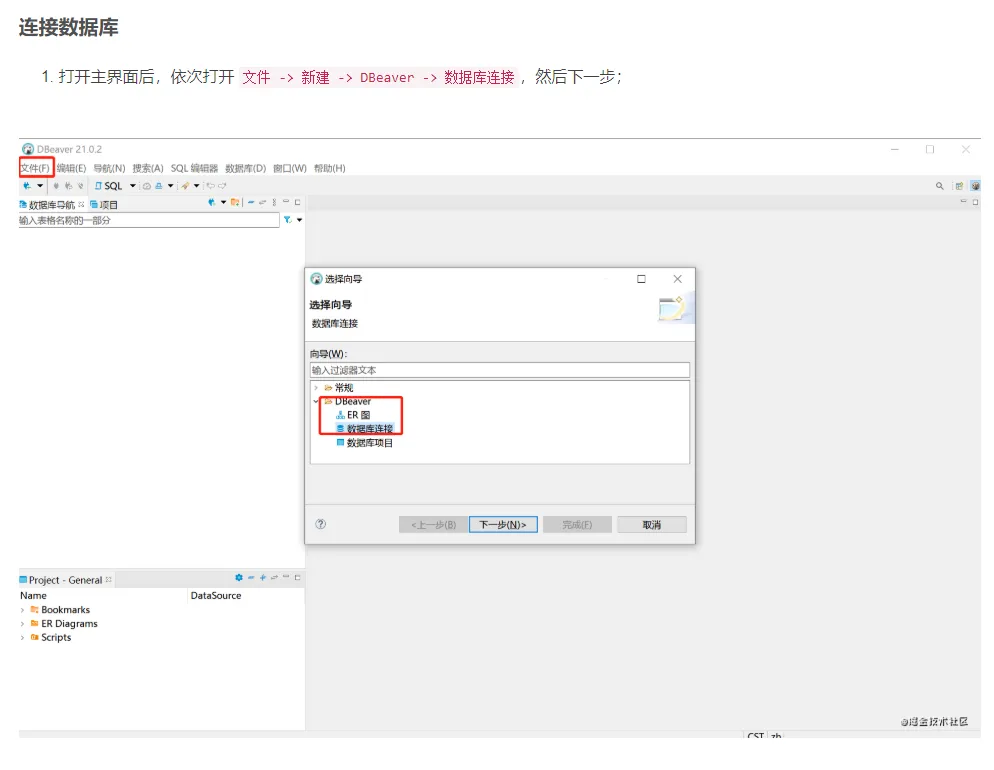Click Link with Editor icon in database navigator
The height and width of the screenshot is (770, 994).
pos(262,202)
